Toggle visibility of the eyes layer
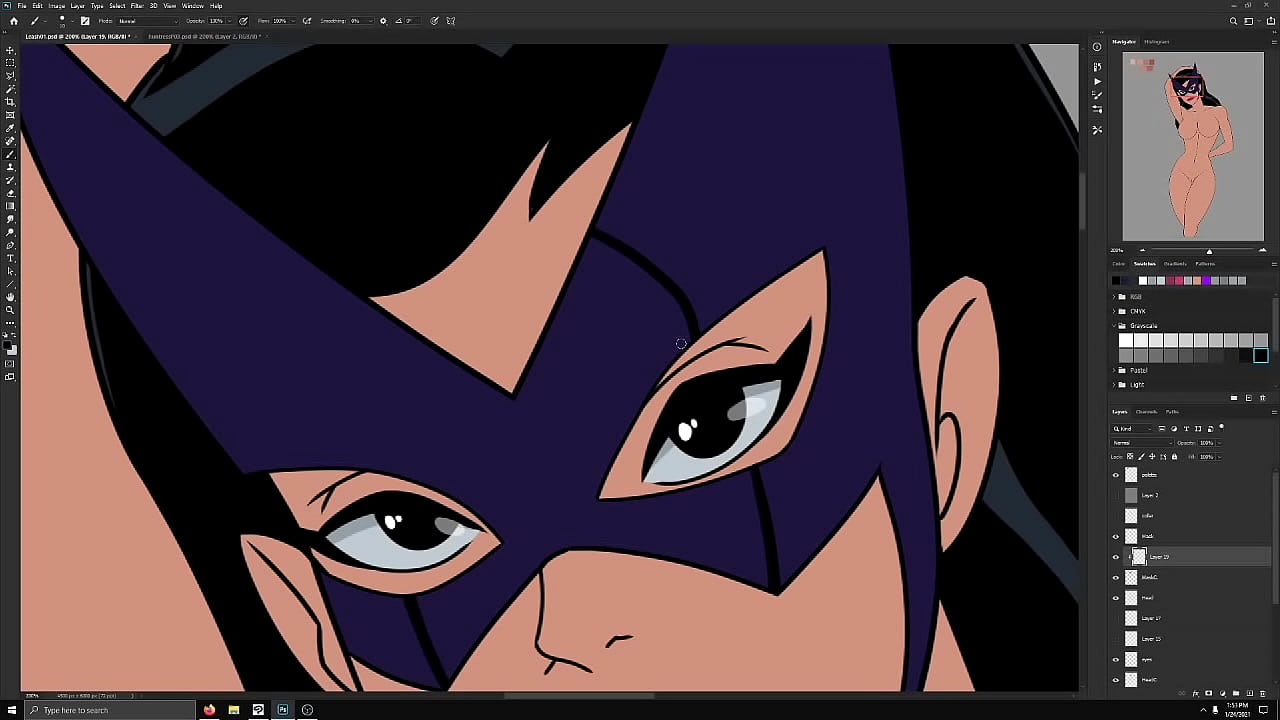Image resolution: width=1280 pixels, height=720 pixels. coord(1116,660)
